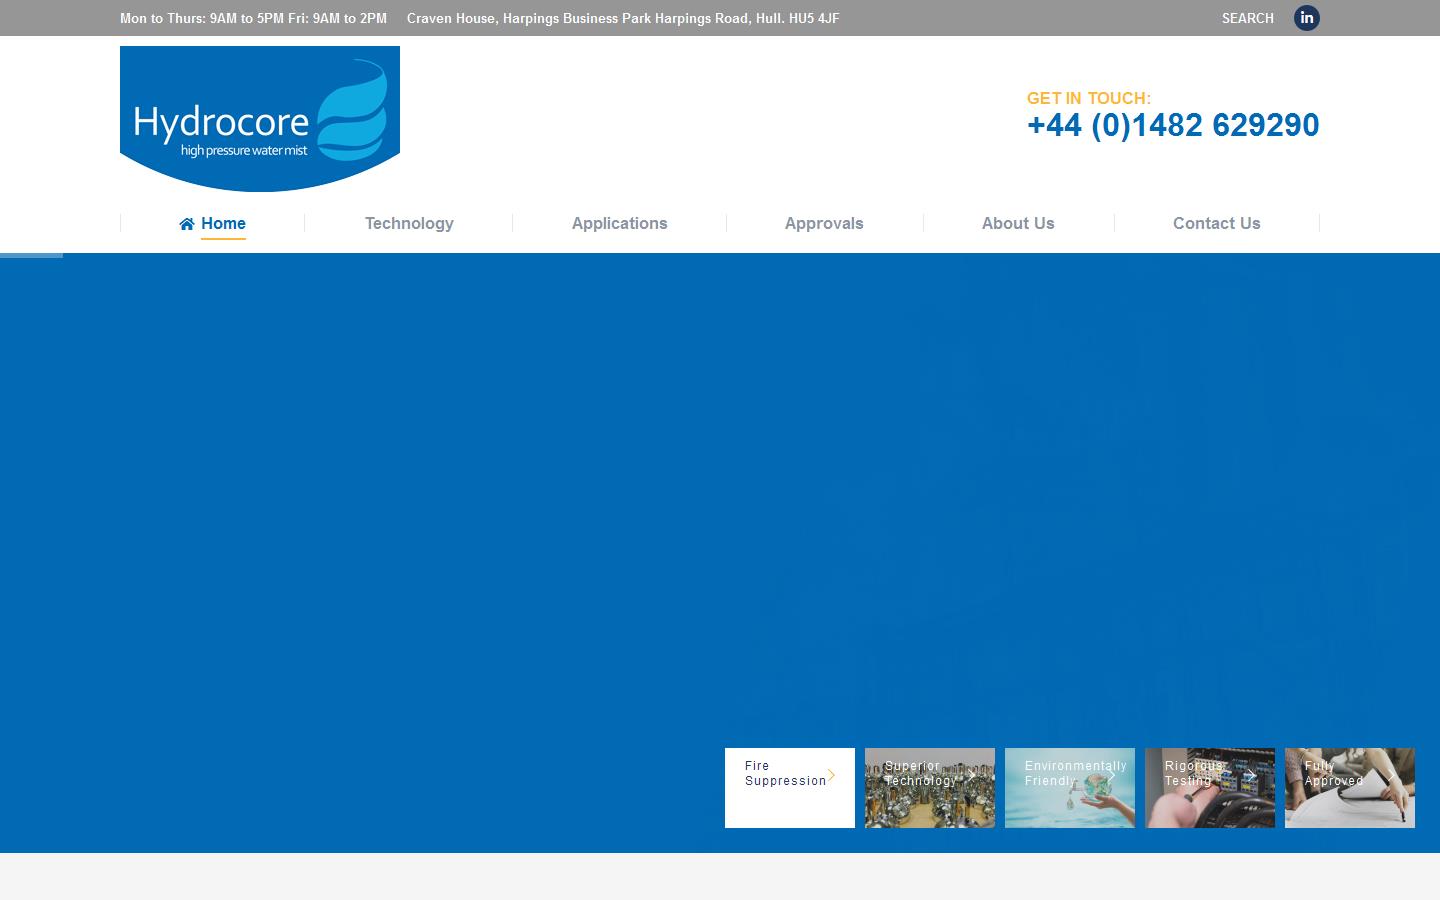Go to the Contact Us page
Viewport: 1440px width, 900px height.
pos(1217,223)
